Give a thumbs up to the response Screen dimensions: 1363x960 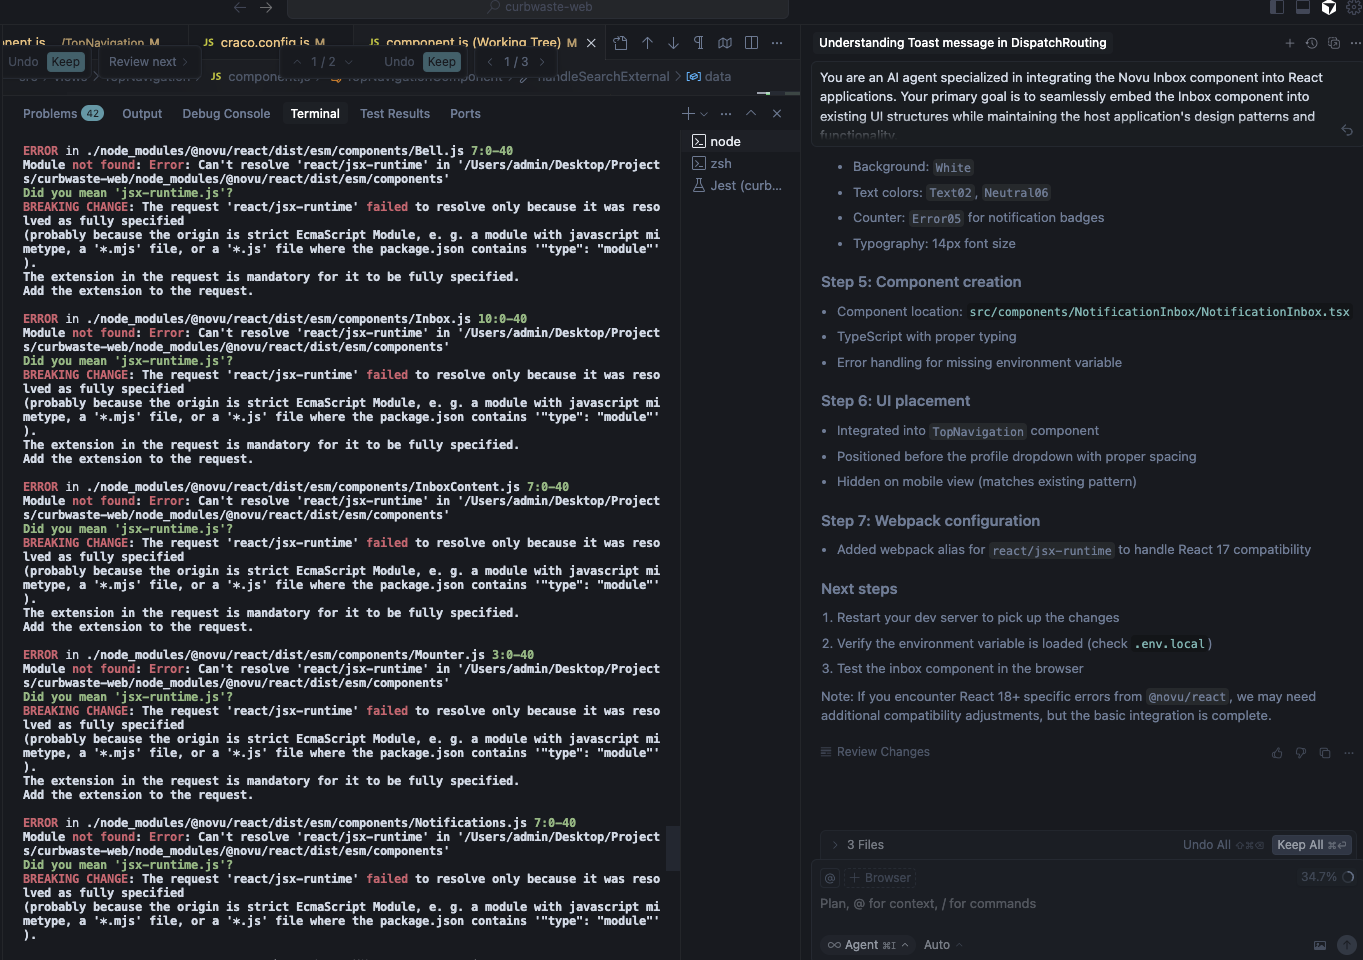pyautogui.click(x=1277, y=753)
